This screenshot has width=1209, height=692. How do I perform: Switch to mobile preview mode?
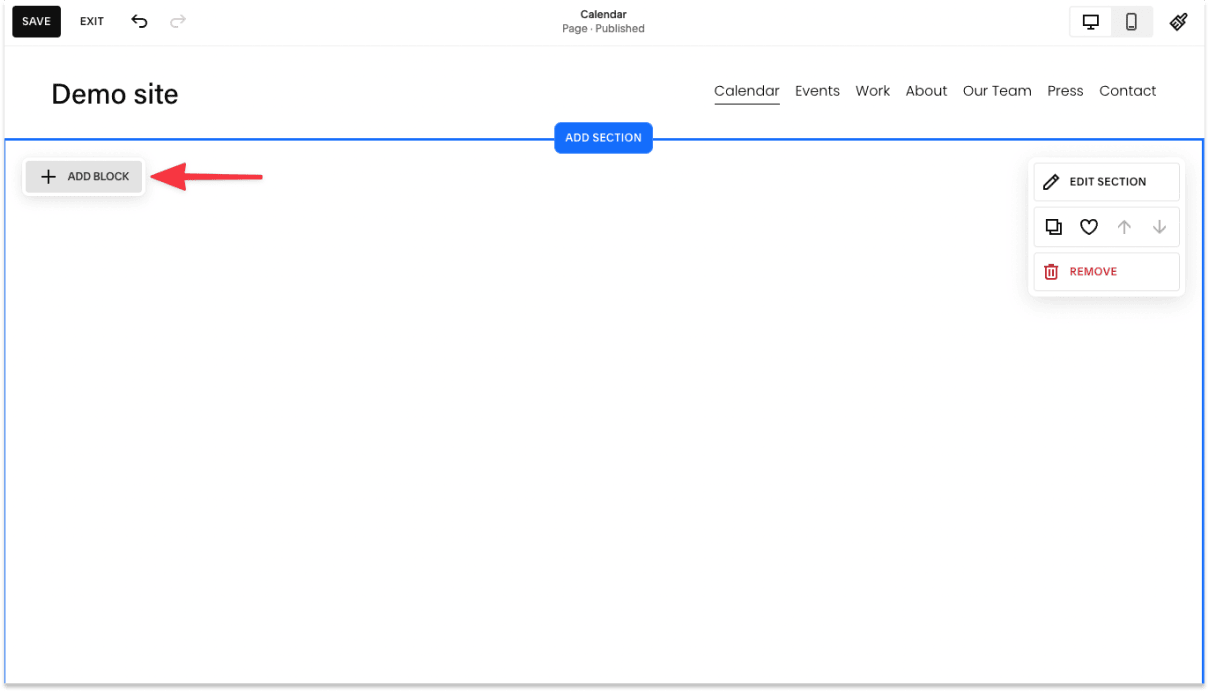click(x=1131, y=20)
